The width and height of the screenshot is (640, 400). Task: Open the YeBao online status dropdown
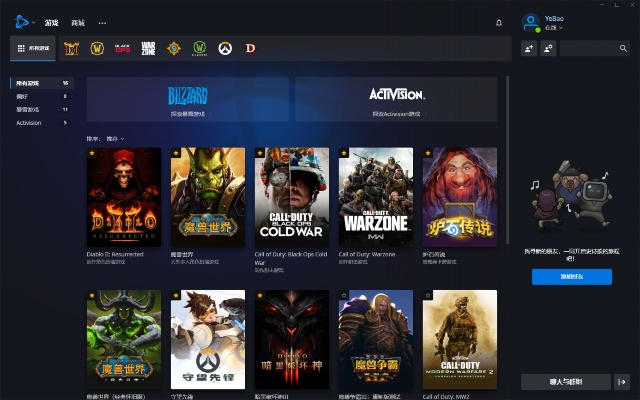tap(553, 28)
